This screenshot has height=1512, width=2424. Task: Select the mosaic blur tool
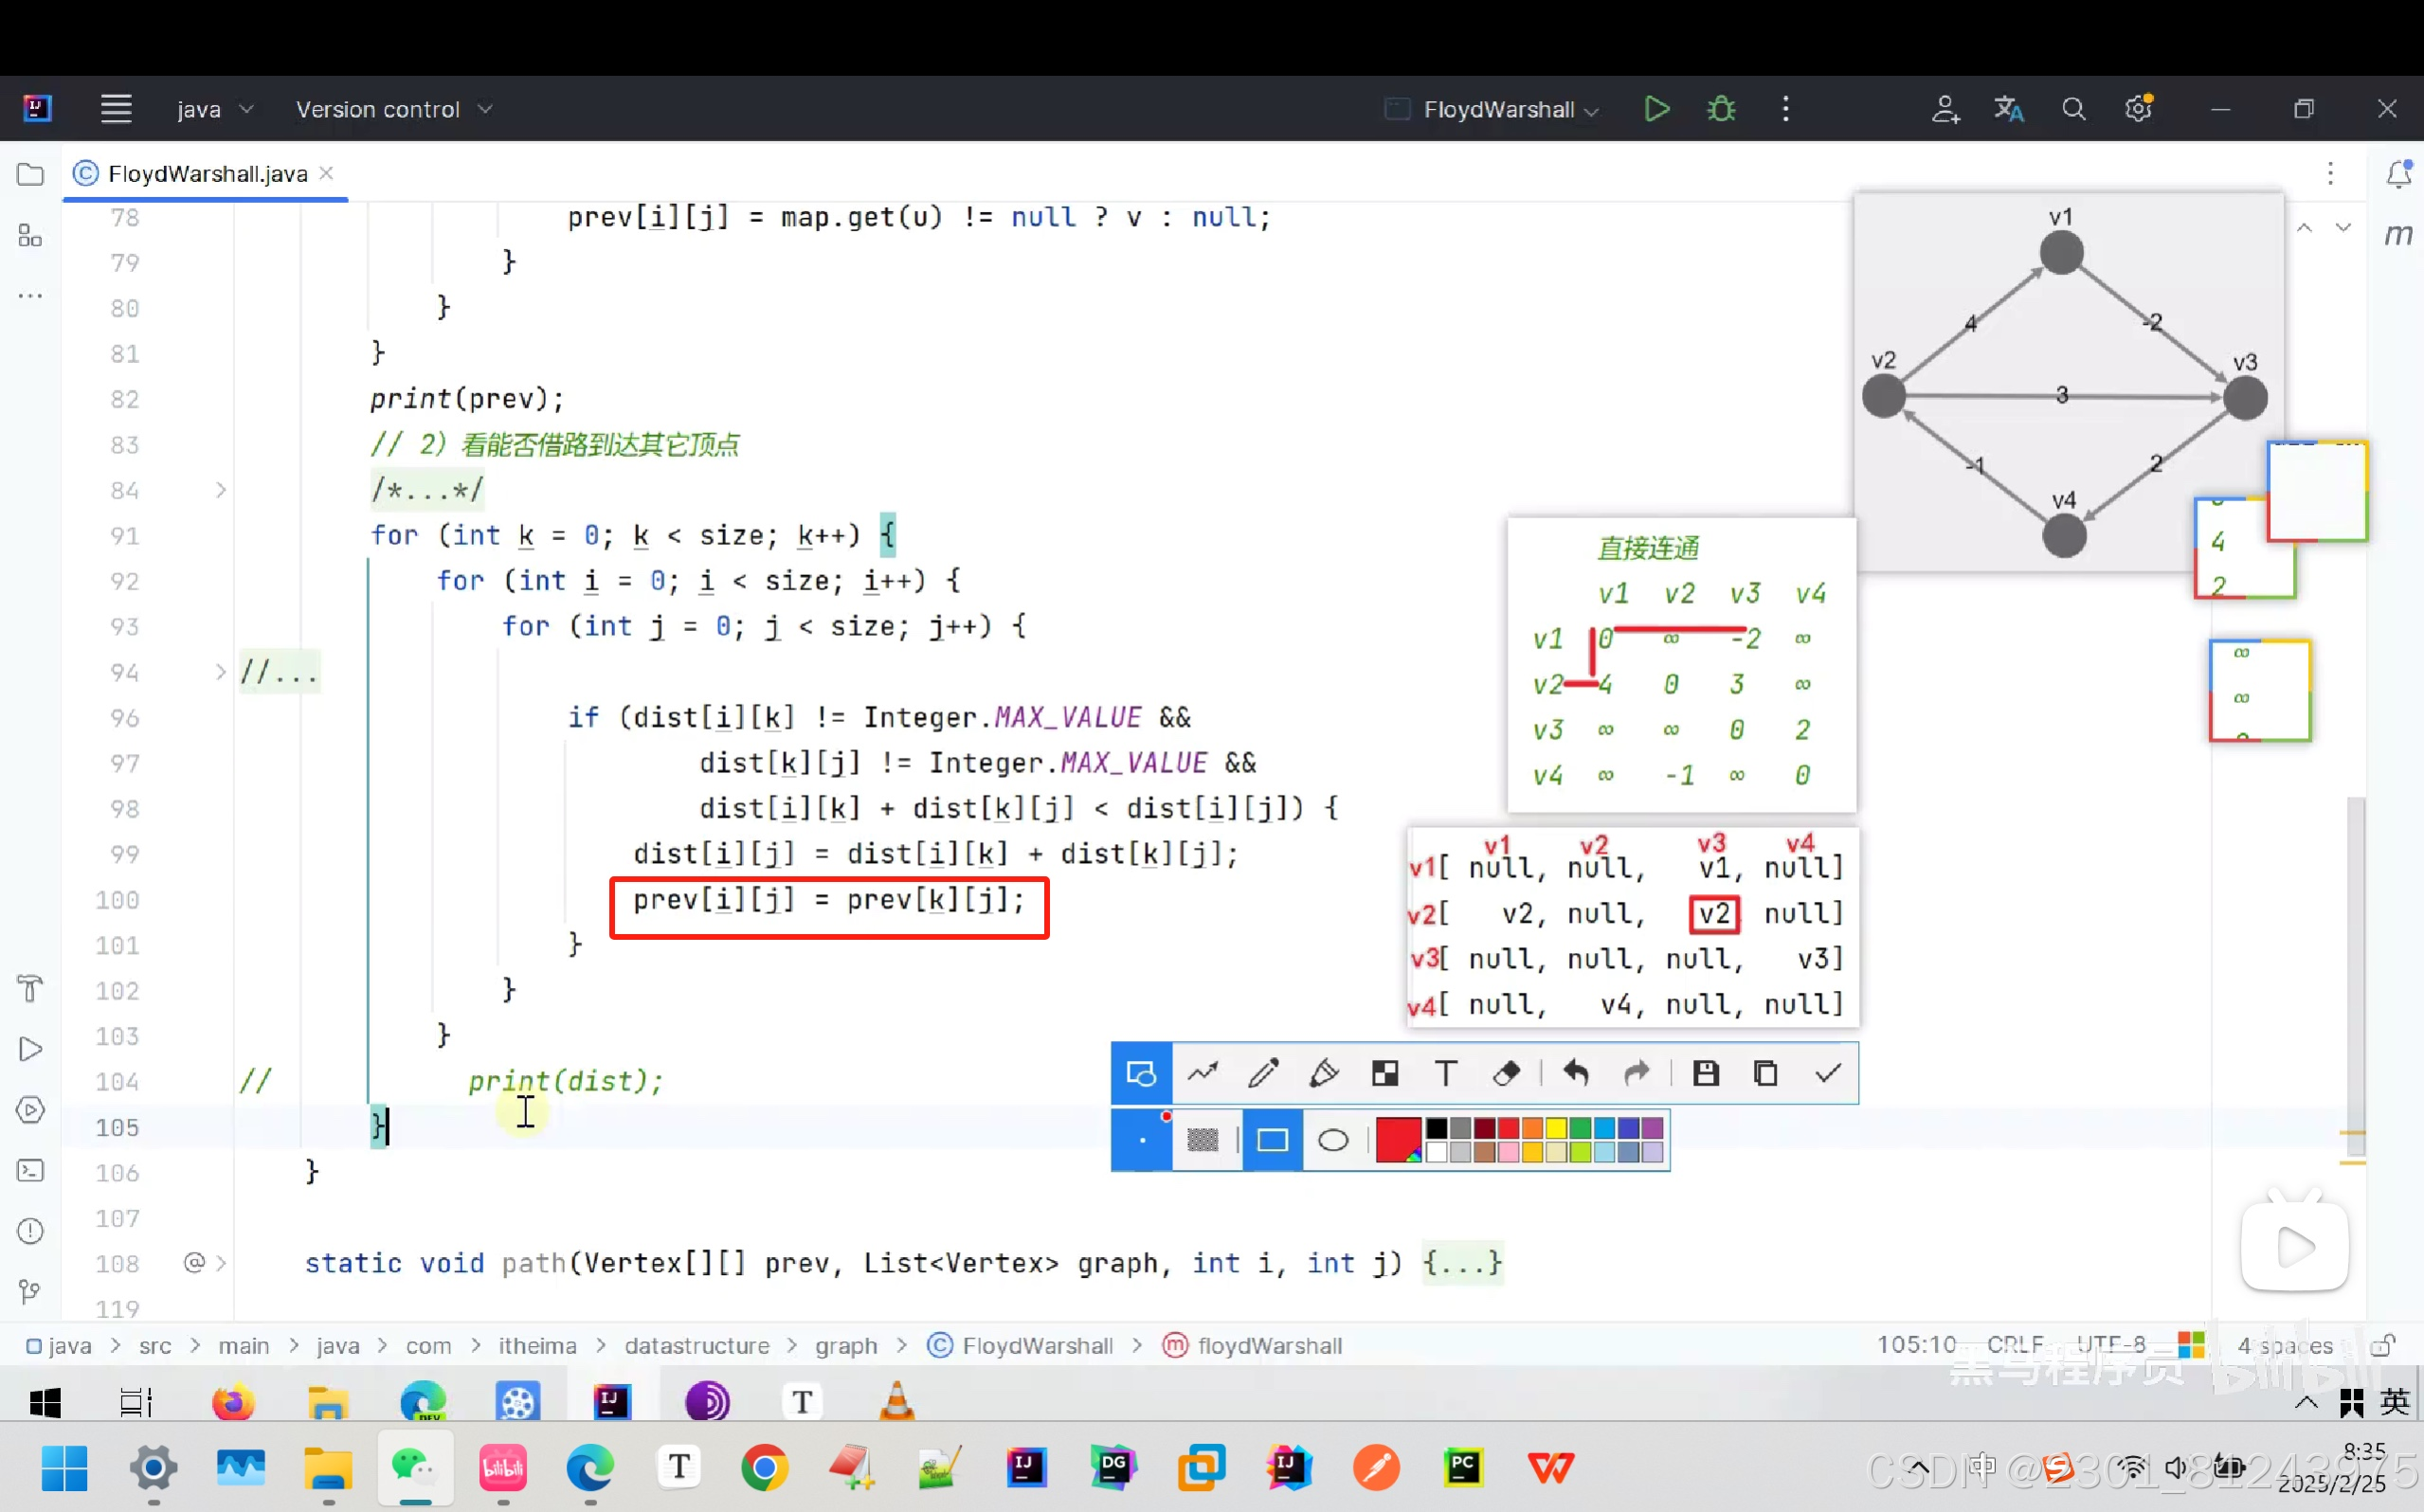click(1385, 1073)
